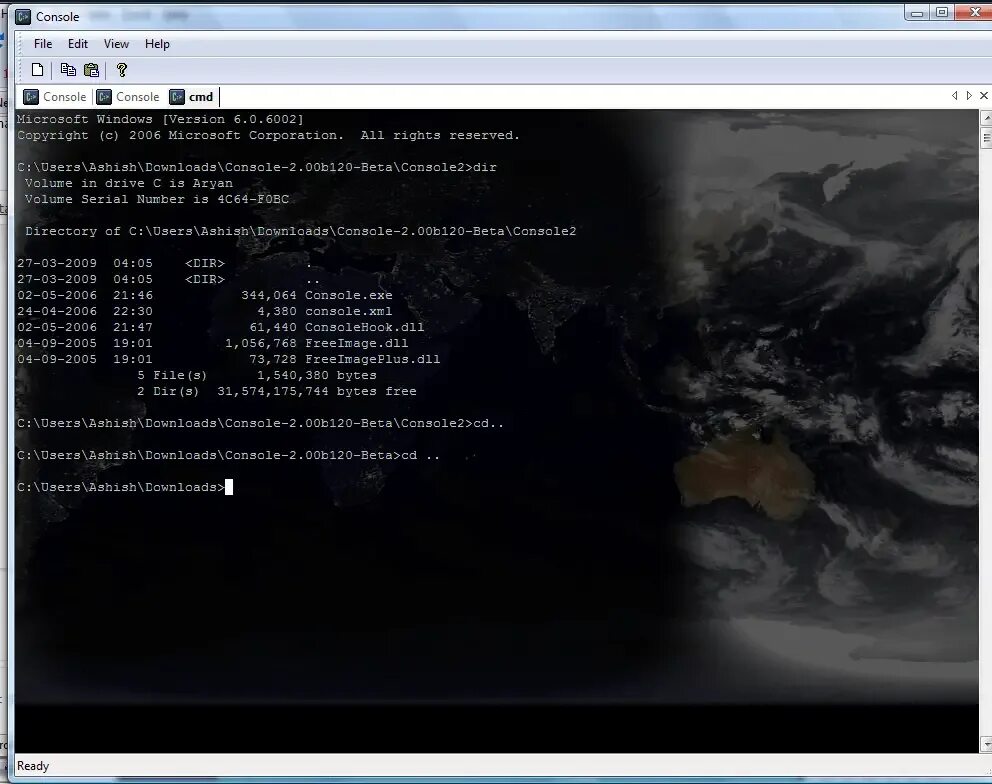This screenshot has width=992, height=784.
Task: Open the Edit menu
Action: pyautogui.click(x=77, y=43)
